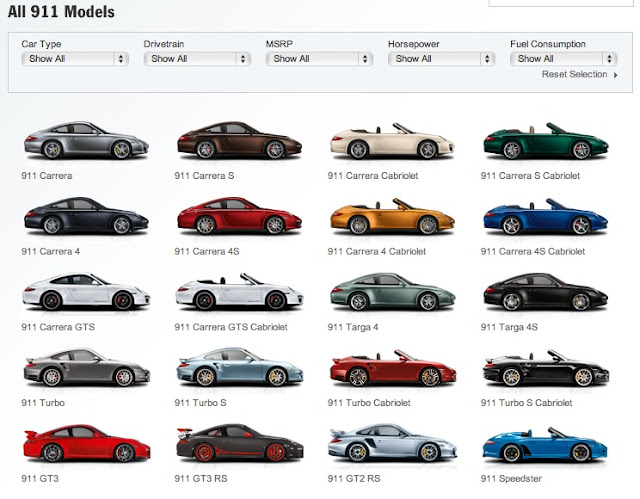The width and height of the screenshot is (640, 499).
Task: Select the blue 911 Speedster image
Action: tap(546, 444)
